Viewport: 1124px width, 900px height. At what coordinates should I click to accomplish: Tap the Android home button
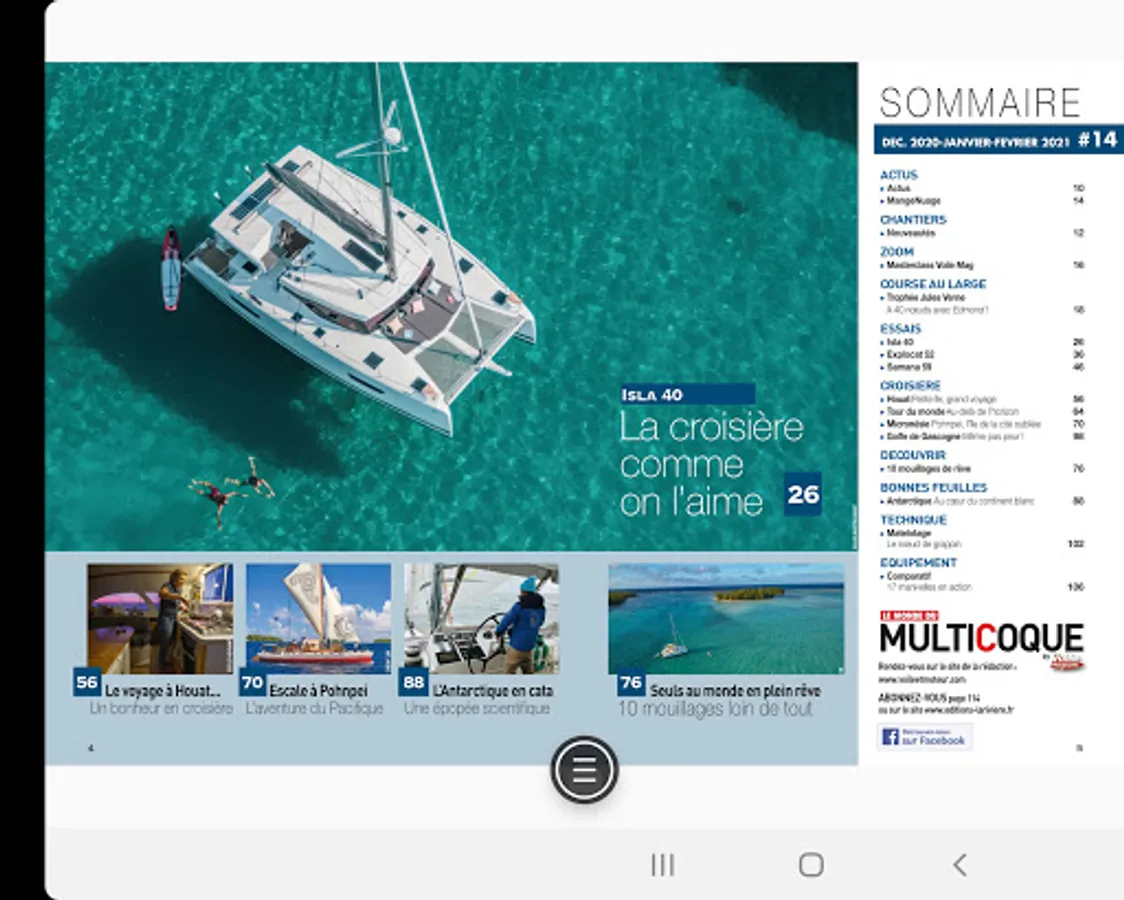[811, 865]
